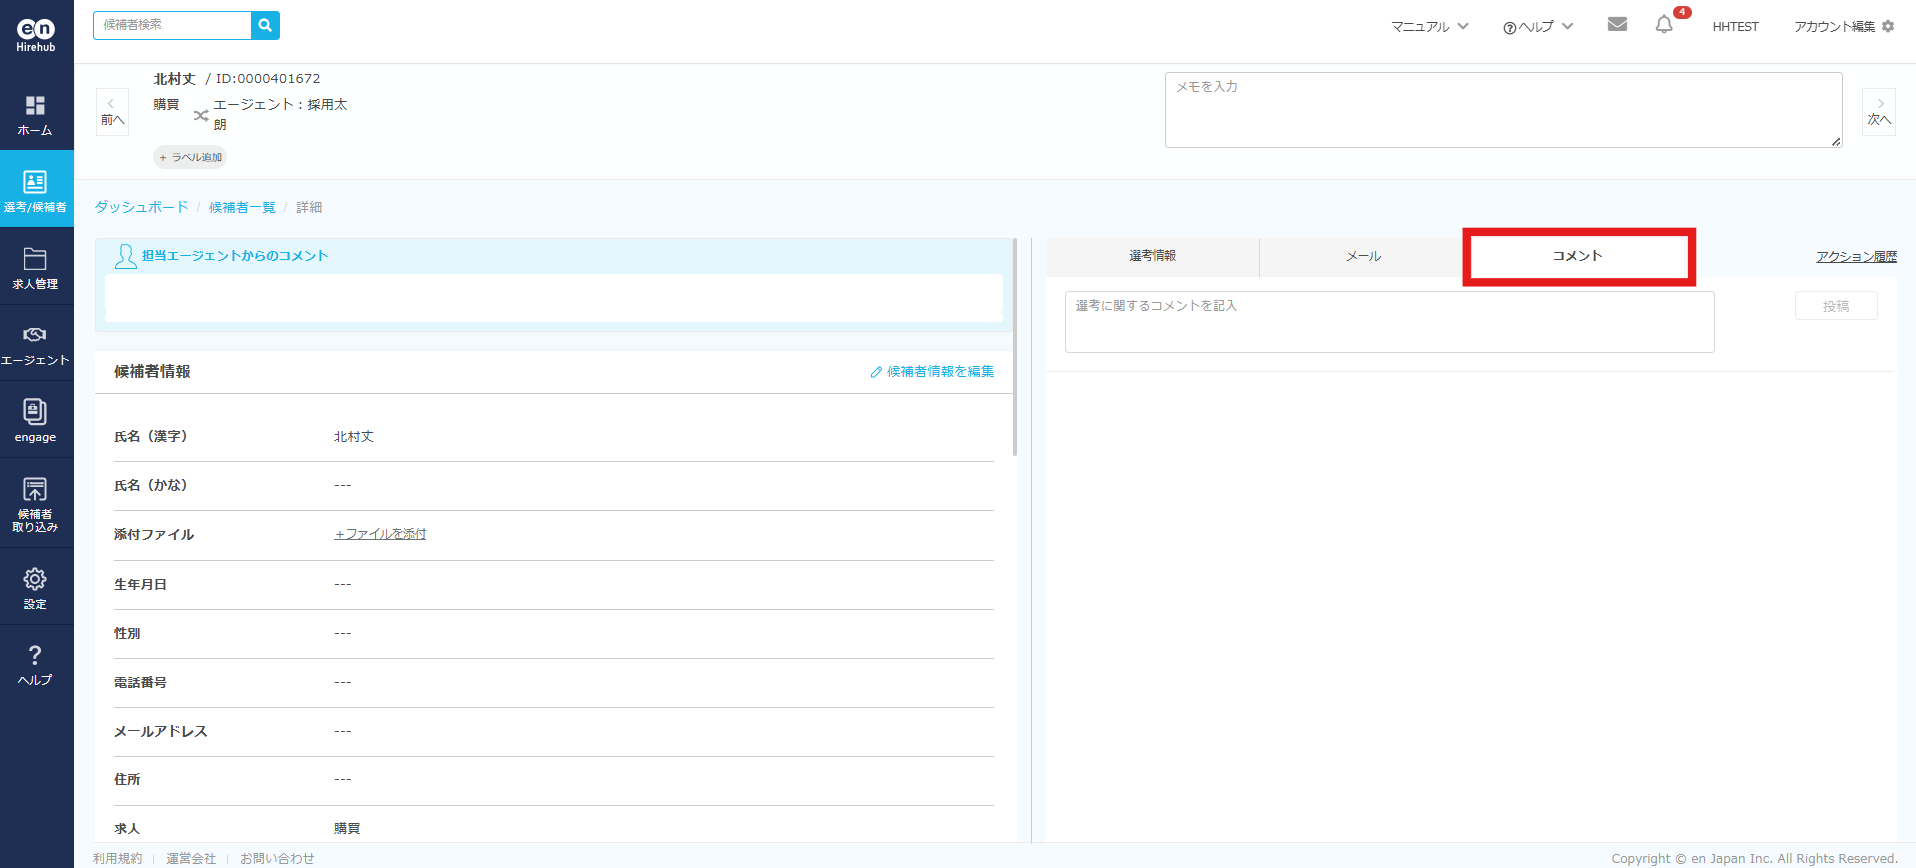1916x868 pixels.
Task: Open the Home dashboard in sidebar
Action: [x=36, y=115]
